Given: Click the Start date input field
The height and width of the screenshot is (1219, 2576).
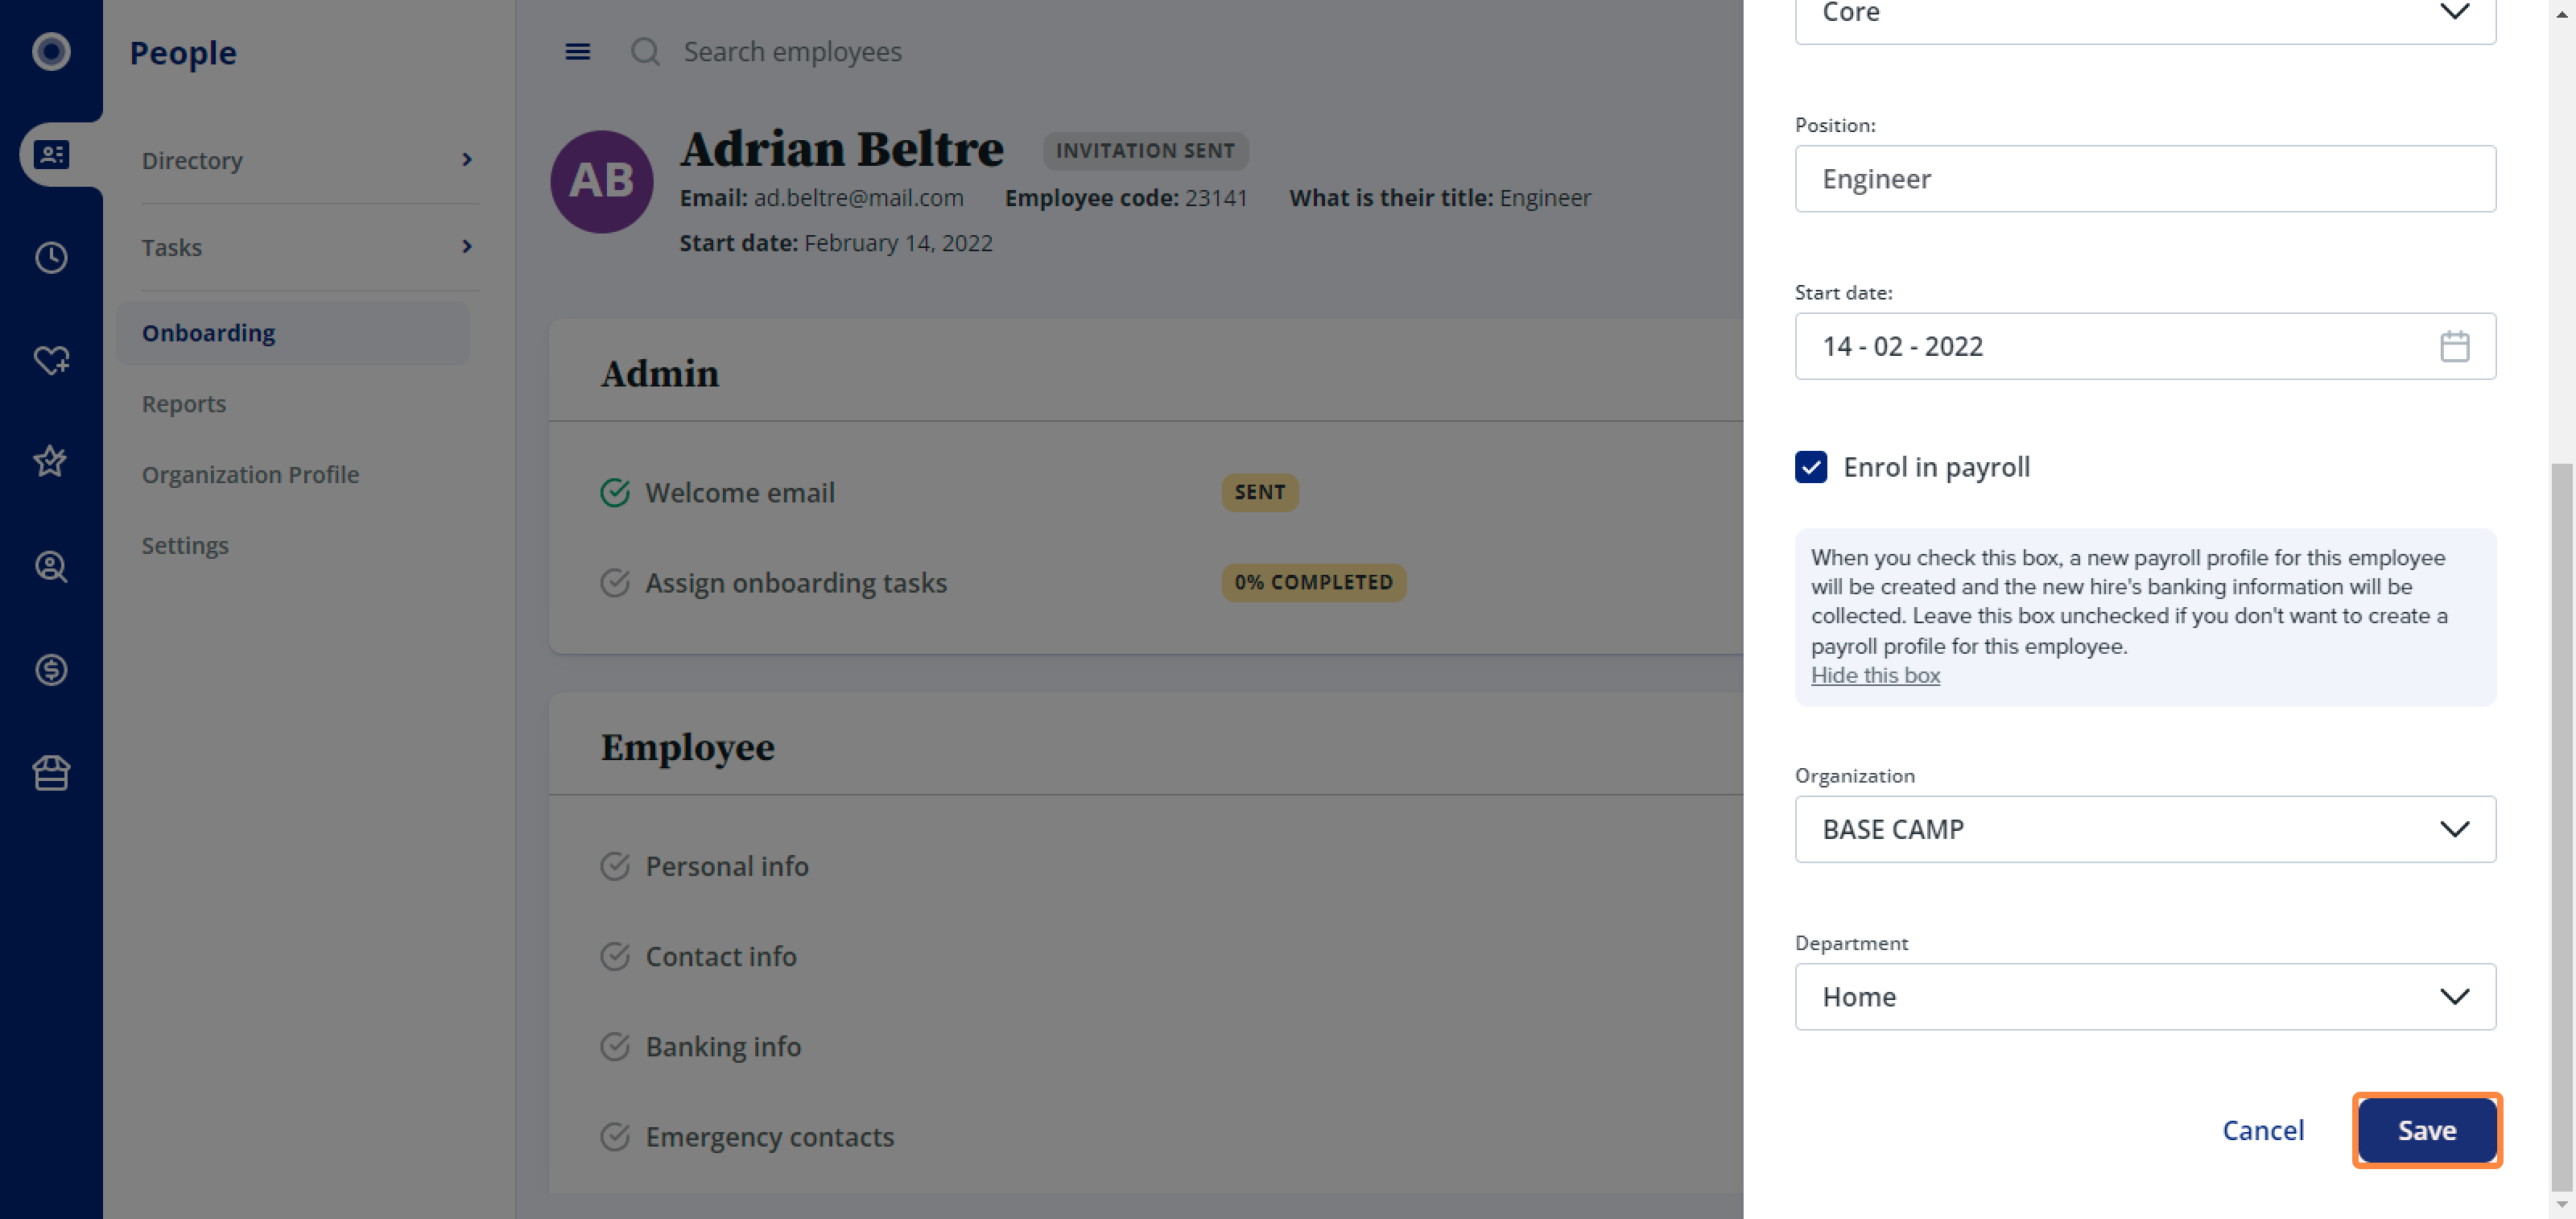Looking at the screenshot, I should (x=2145, y=346).
